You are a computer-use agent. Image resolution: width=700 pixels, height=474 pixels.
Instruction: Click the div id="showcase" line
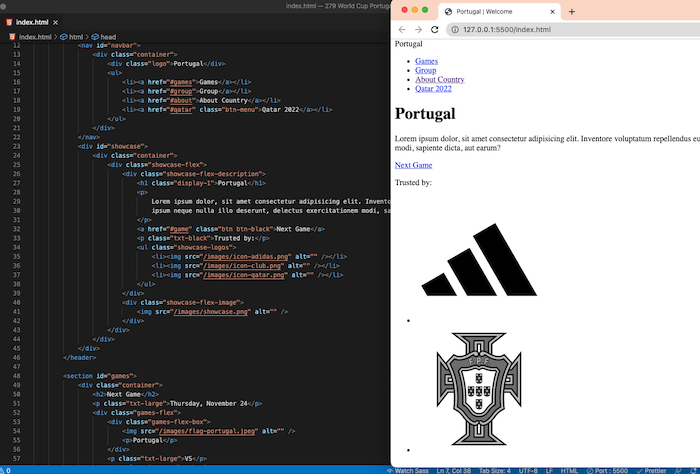112,146
